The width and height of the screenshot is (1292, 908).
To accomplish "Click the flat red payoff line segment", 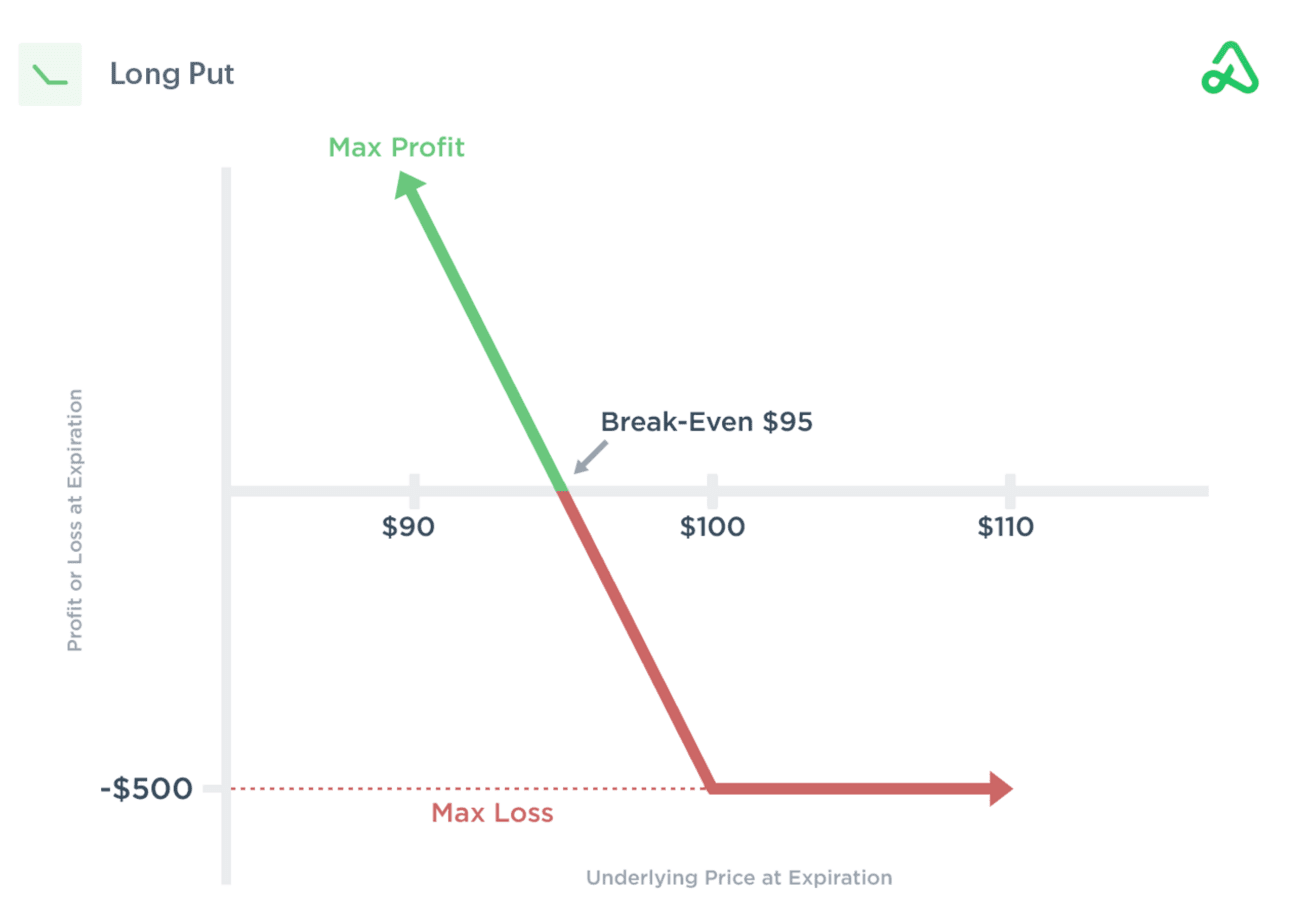I will tap(850, 788).
